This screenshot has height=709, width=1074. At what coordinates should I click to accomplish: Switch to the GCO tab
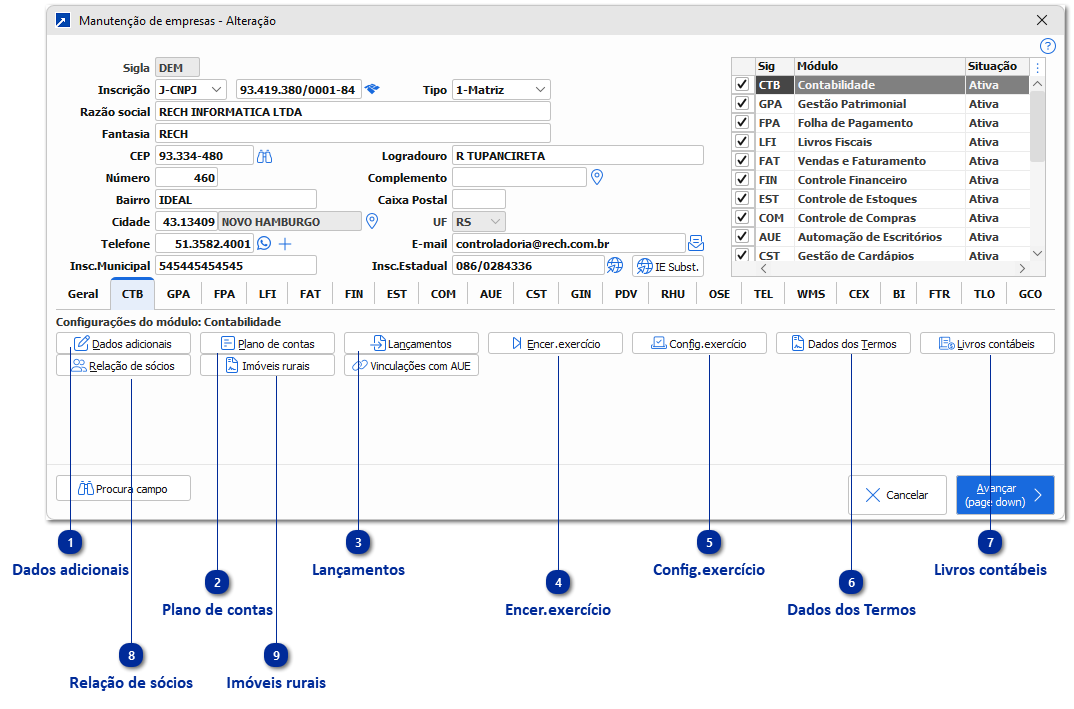1030,294
